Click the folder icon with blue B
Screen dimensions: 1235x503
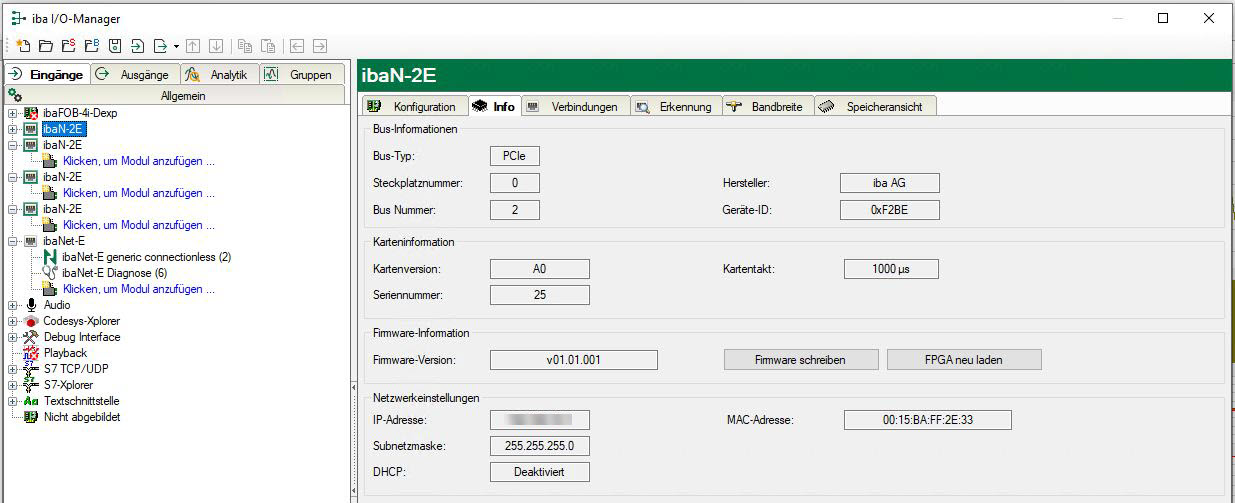(x=92, y=46)
